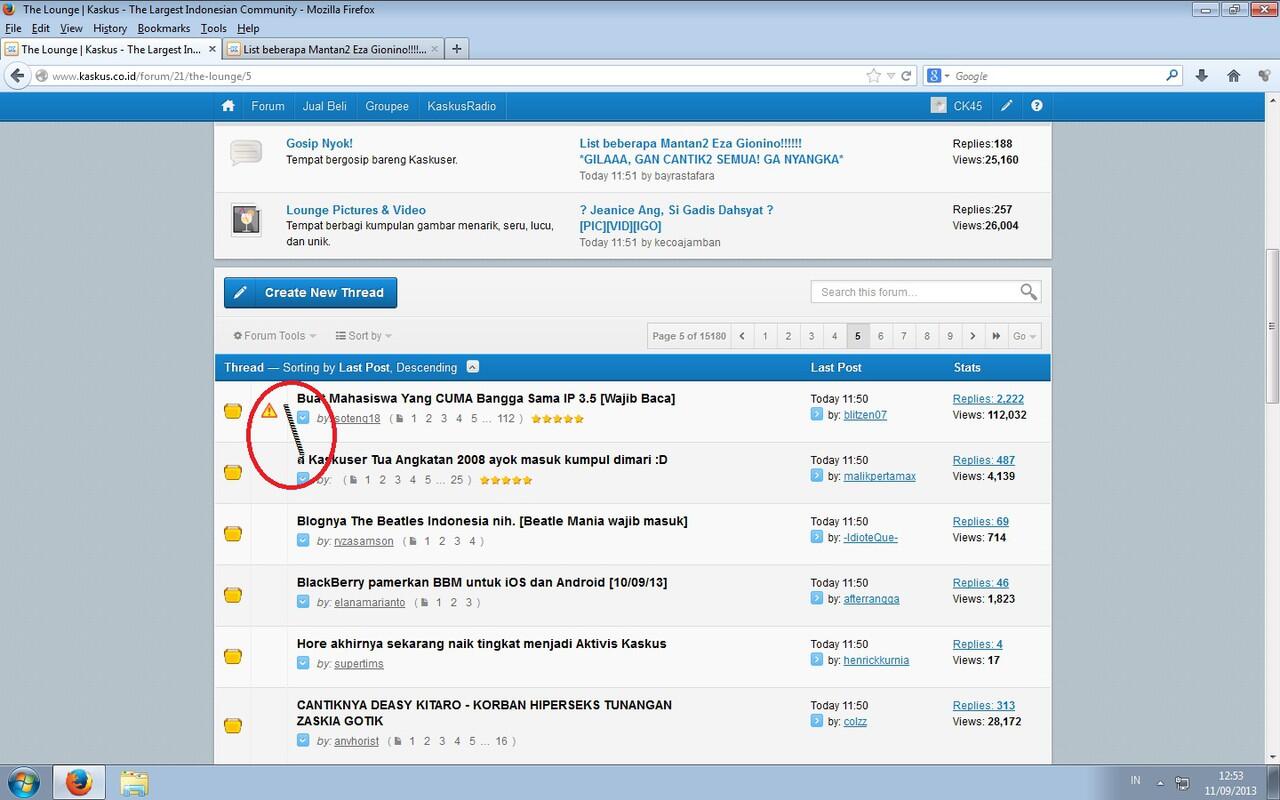
Task: Jump to last page double-arrow
Action: (x=996, y=336)
